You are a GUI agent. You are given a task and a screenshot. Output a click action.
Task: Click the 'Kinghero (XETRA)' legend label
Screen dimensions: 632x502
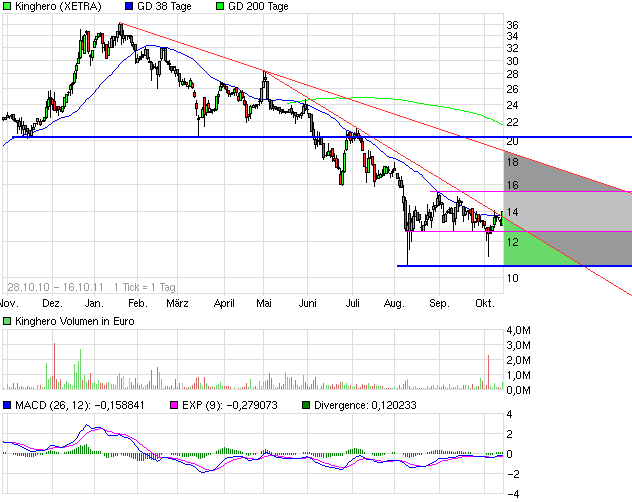[58, 6]
